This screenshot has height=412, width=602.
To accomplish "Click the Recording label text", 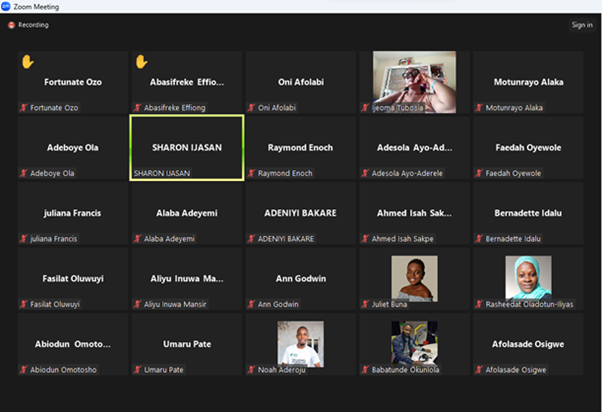I will pyautogui.click(x=33, y=25).
